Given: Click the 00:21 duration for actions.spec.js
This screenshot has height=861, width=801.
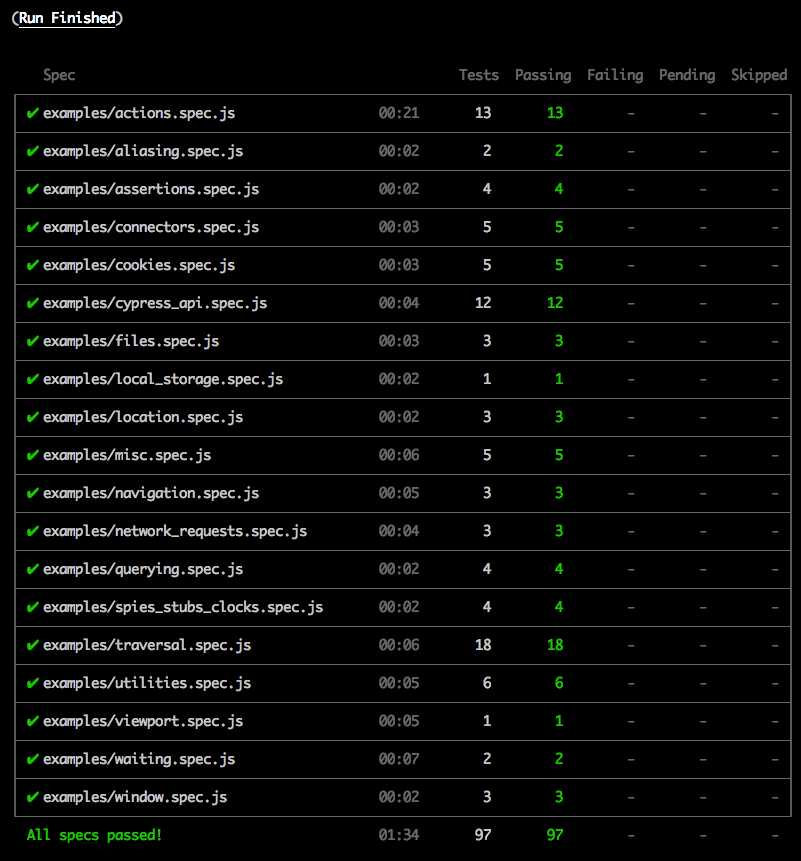Looking at the screenshot, I should [399, 113].
